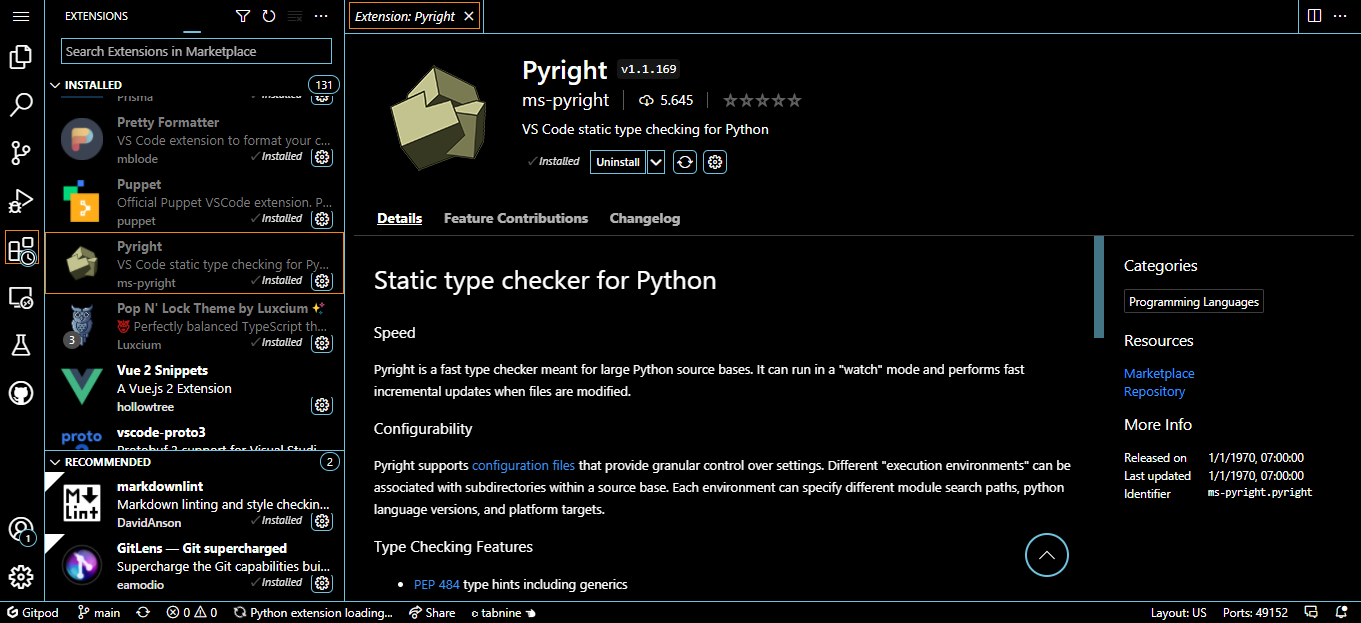Select Pop N' Lock Theme extension

195,325
